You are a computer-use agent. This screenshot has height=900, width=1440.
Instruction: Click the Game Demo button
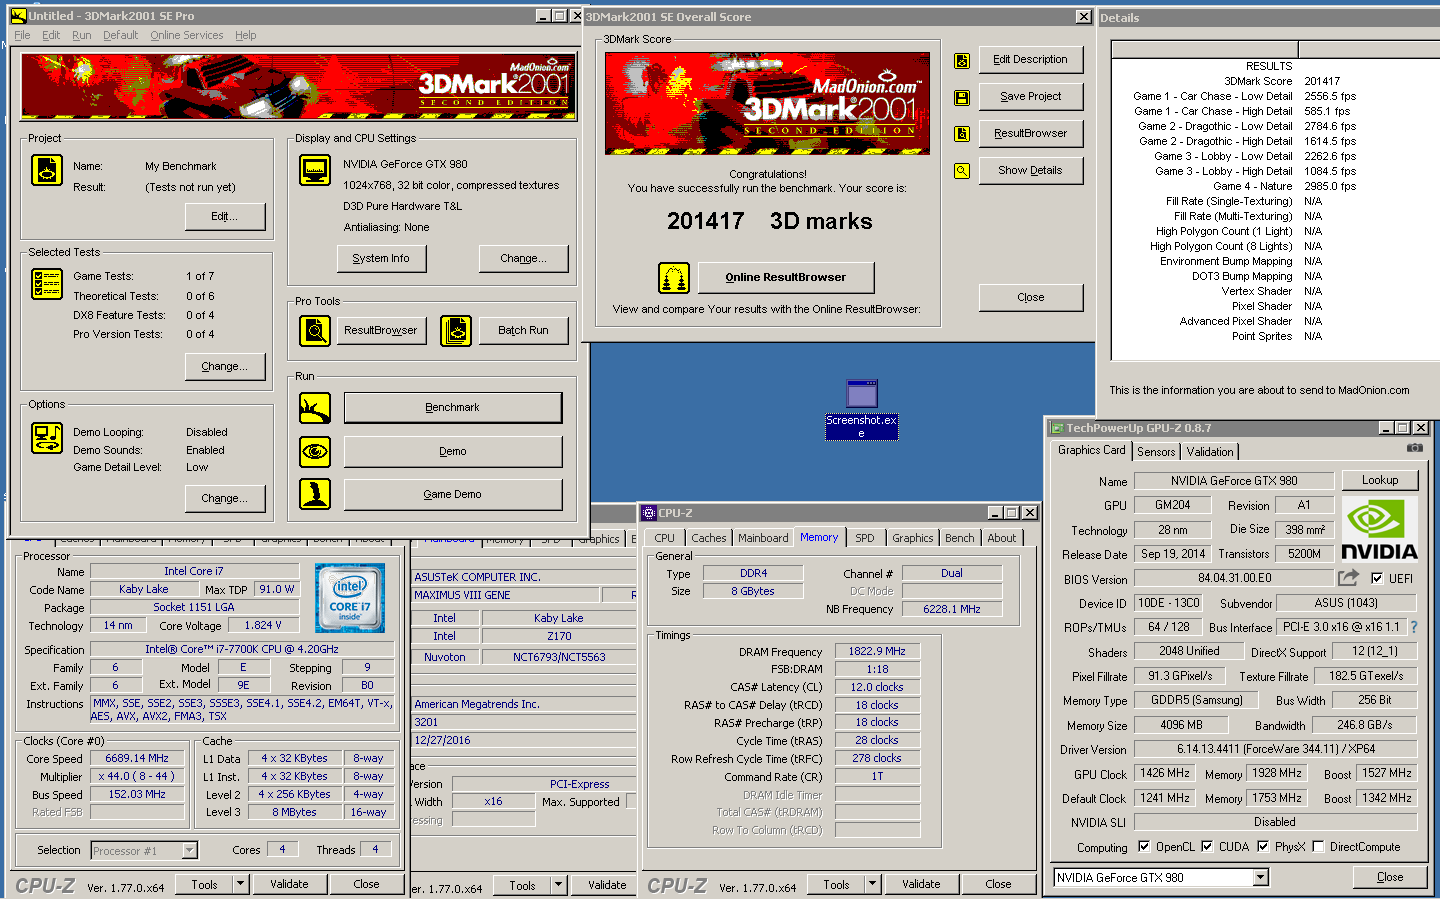coord(453,494)
